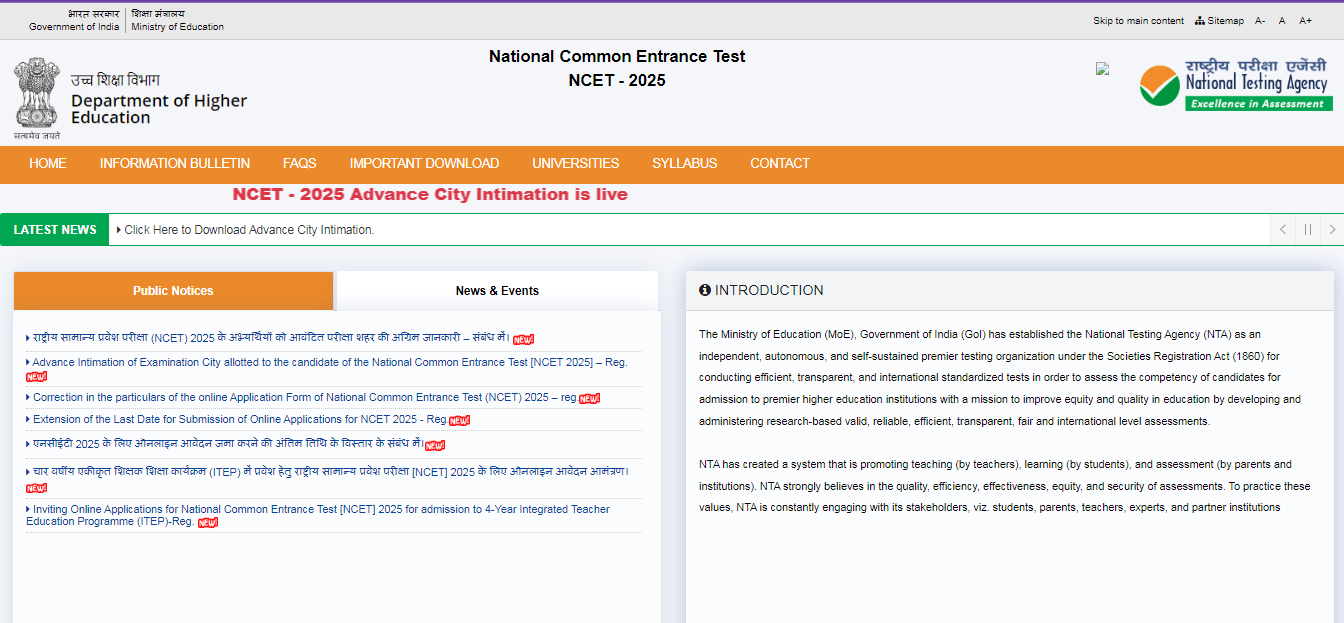Open the Universities menu item
This screenshot has width=1344, height=623.
[x=575, y=163]
